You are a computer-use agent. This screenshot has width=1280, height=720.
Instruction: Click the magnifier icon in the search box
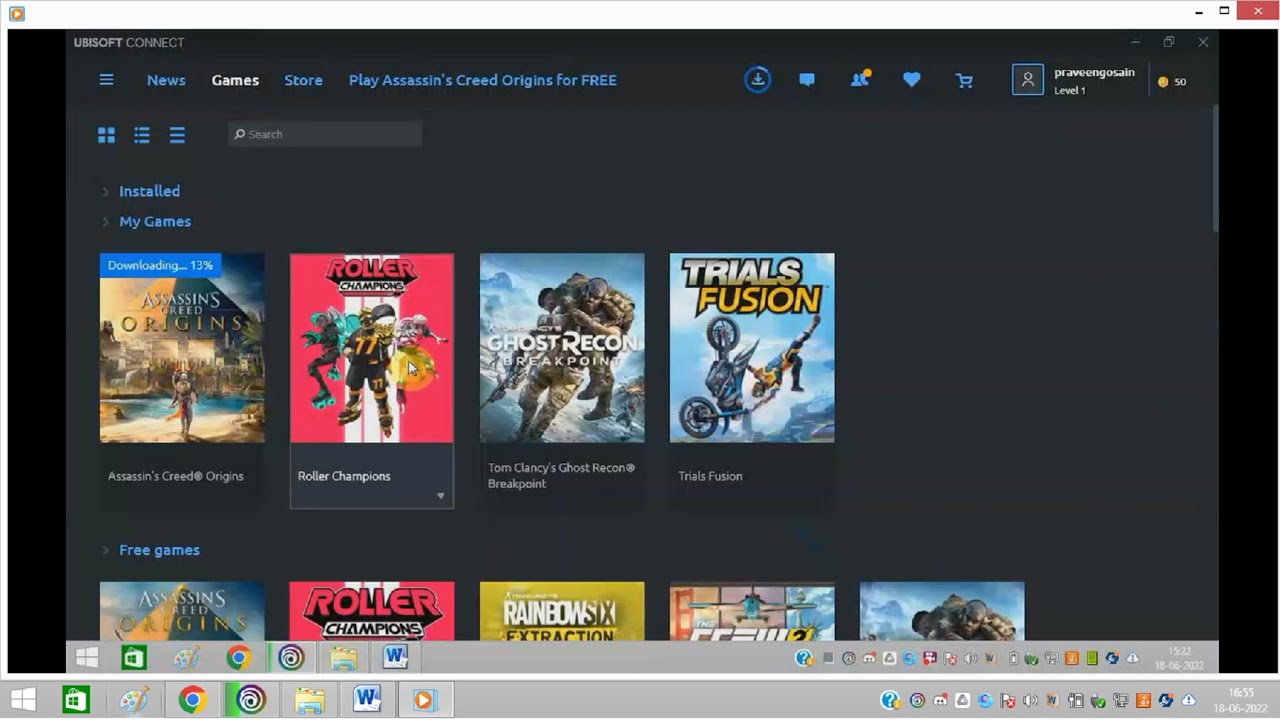click(240, 134)
